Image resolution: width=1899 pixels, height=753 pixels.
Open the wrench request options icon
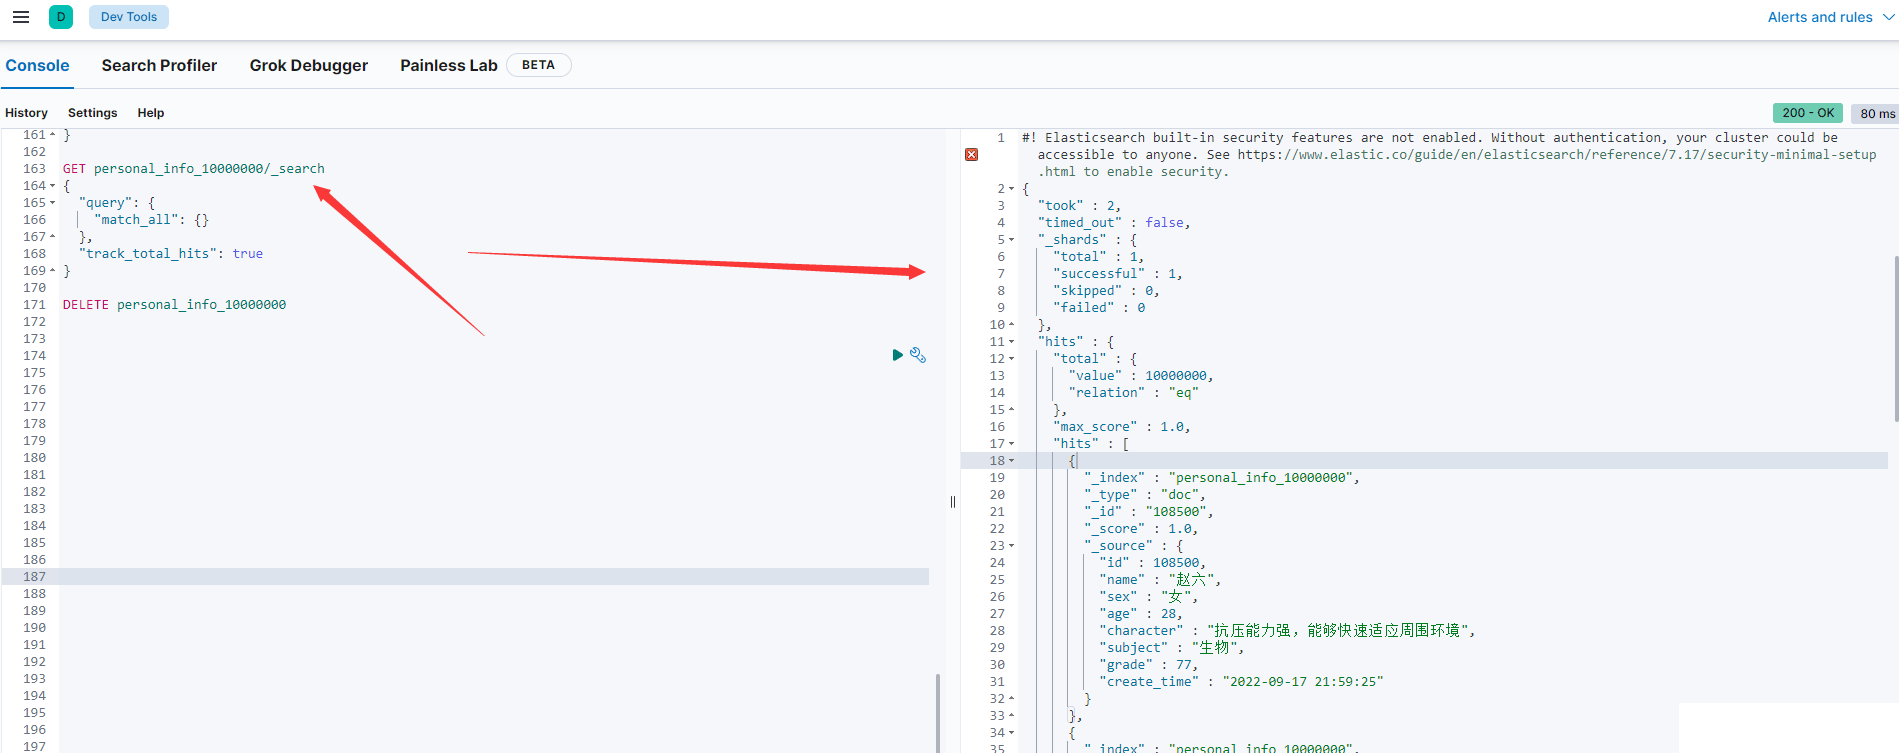click(x=918, y=355)
